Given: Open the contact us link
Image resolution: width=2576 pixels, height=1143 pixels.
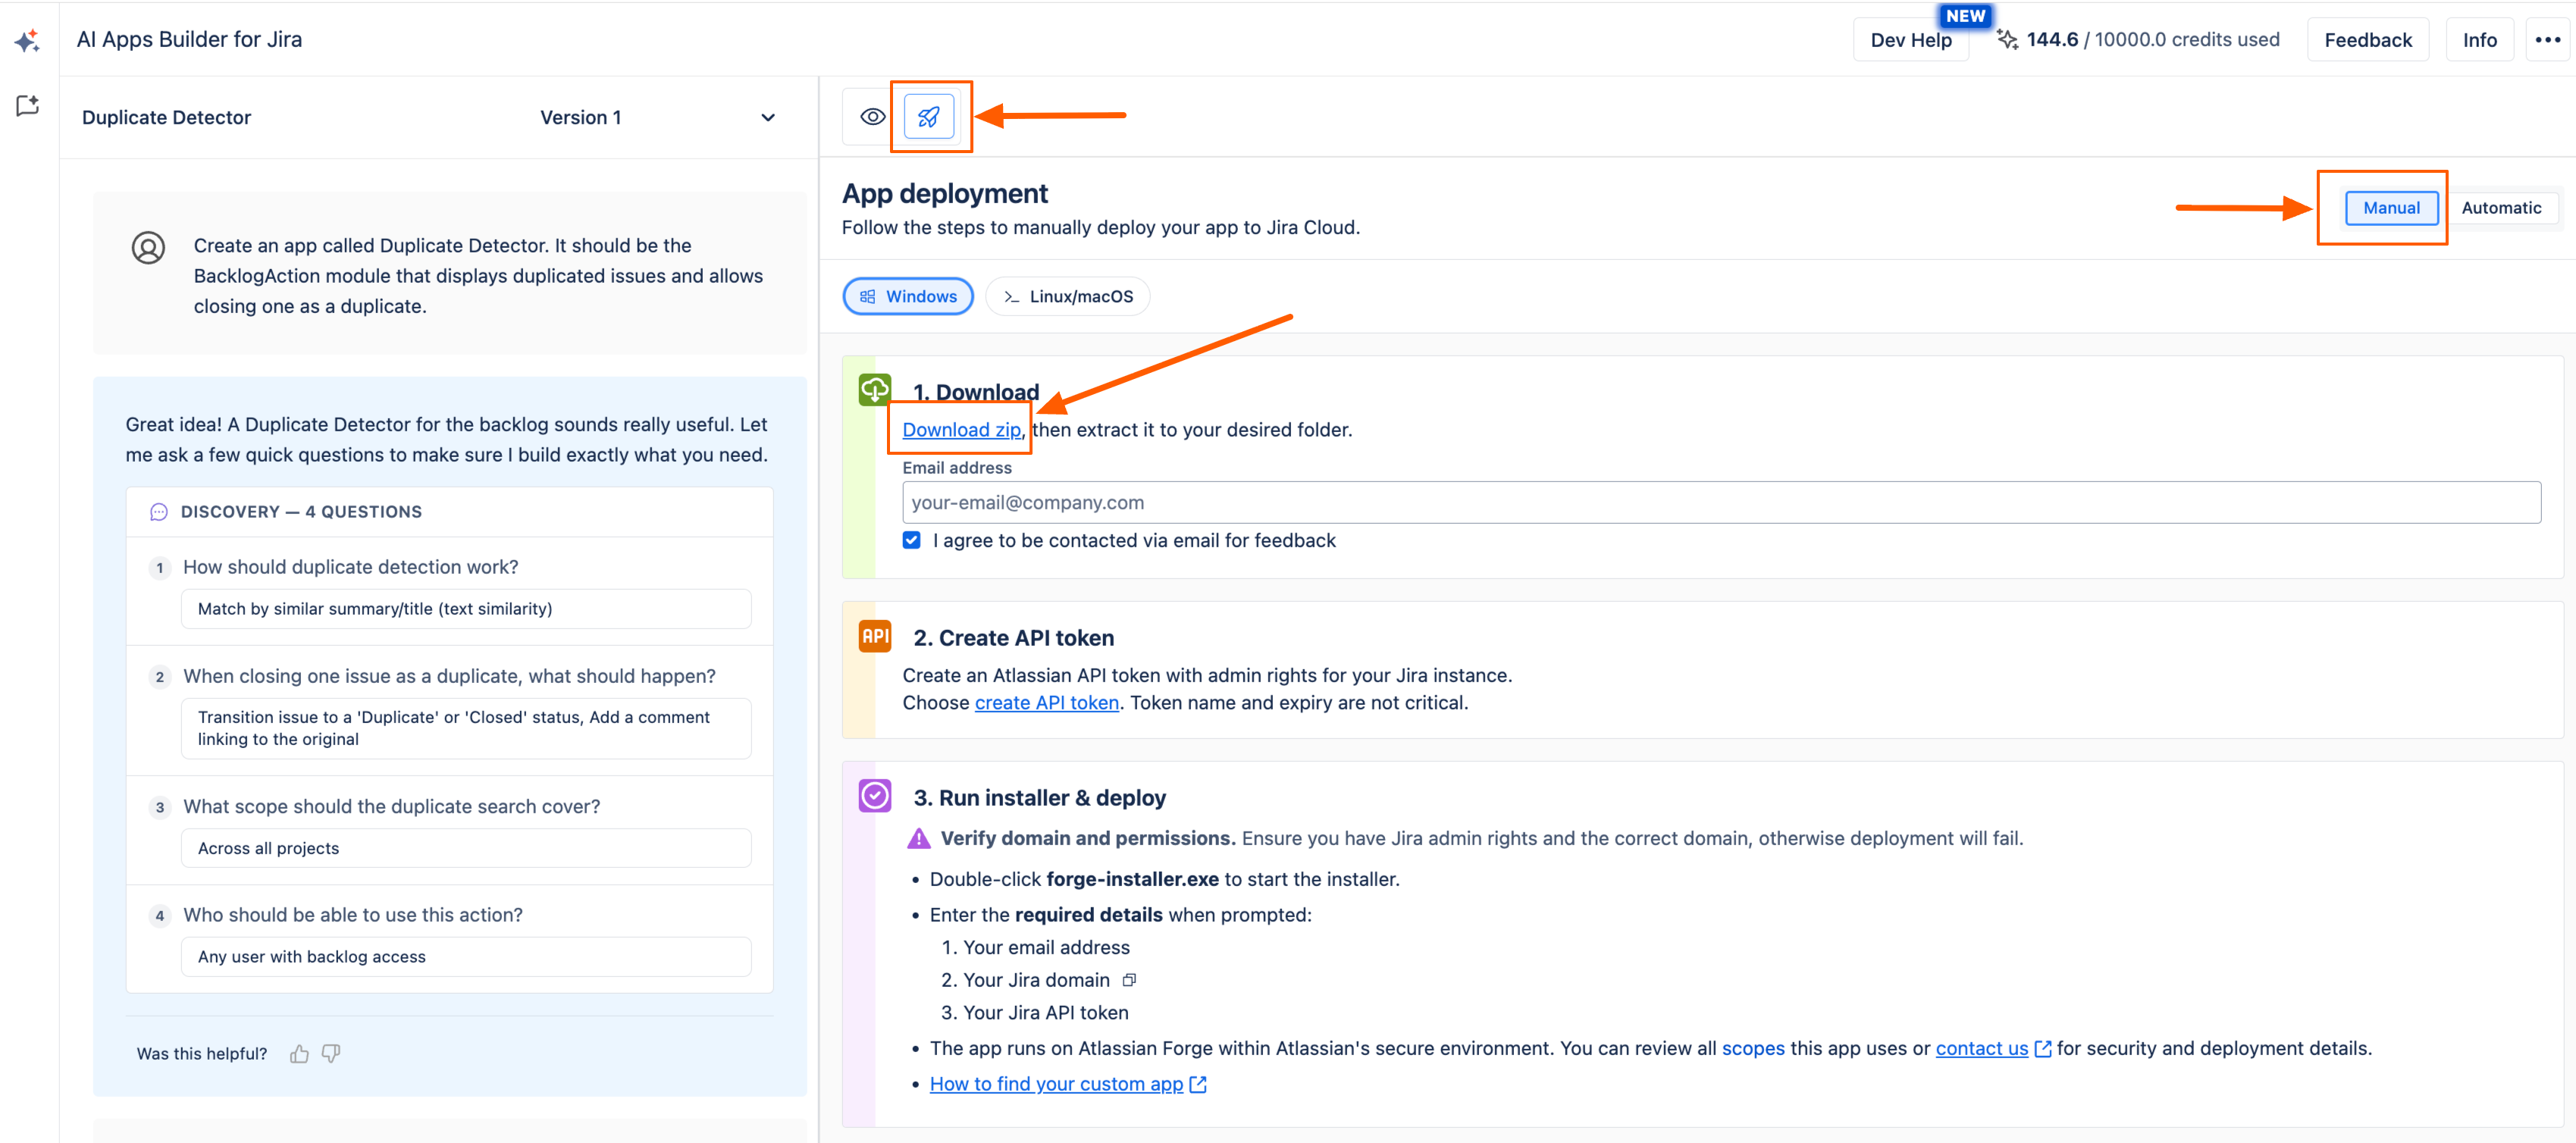Looking at the screenshot, I should click(x=1981, y=1049).
